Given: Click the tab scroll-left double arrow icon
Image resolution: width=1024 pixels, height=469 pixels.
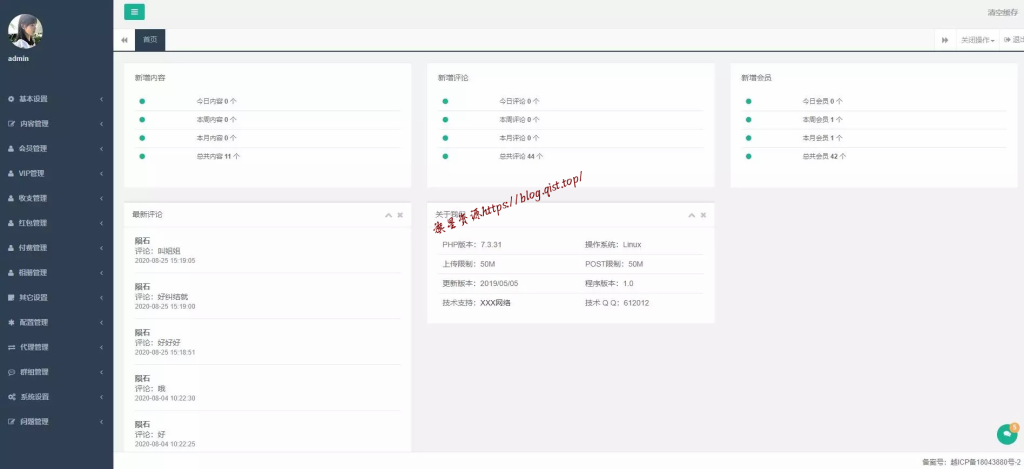Looking at the screenshot, I should 124,40.
